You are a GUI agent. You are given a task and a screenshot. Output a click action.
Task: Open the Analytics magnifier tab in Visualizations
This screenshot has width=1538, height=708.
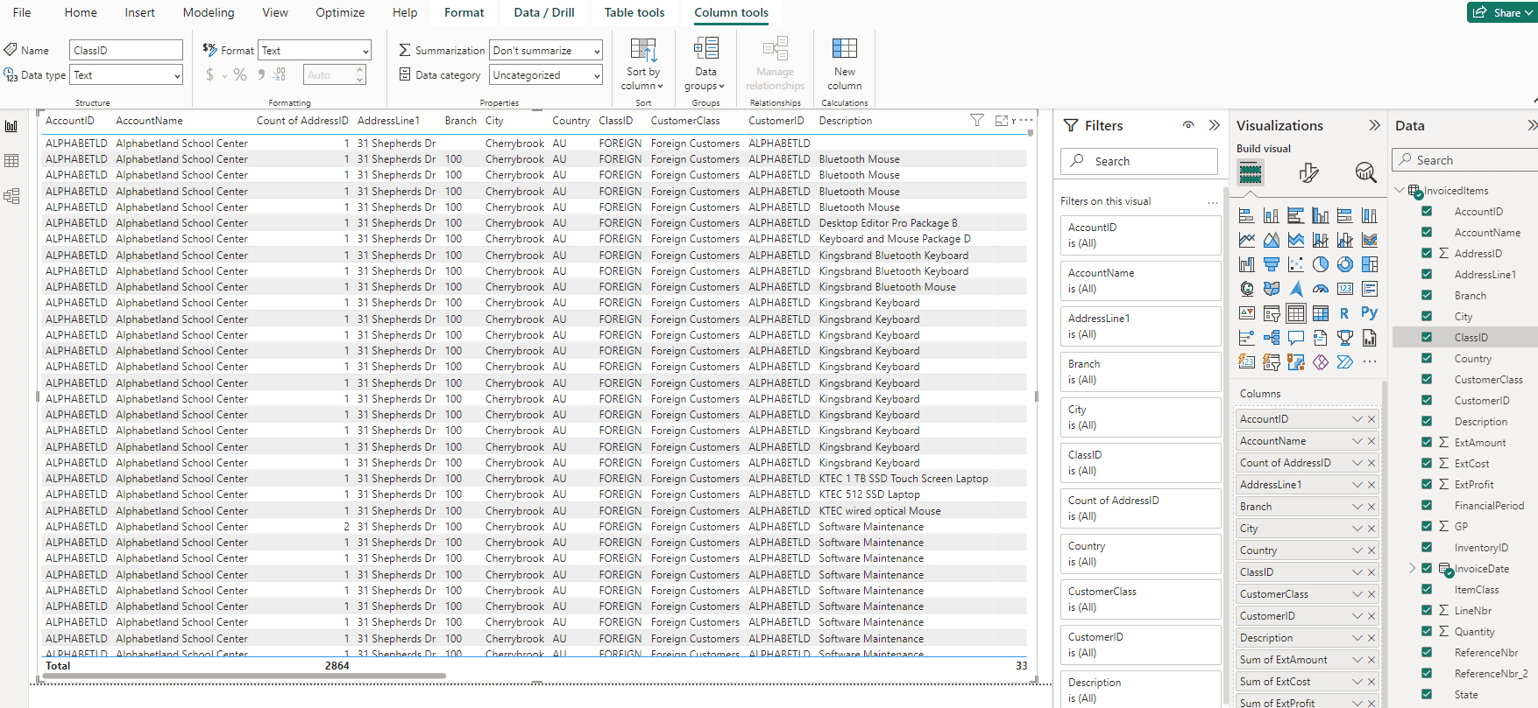click(x=1365, y=173)
